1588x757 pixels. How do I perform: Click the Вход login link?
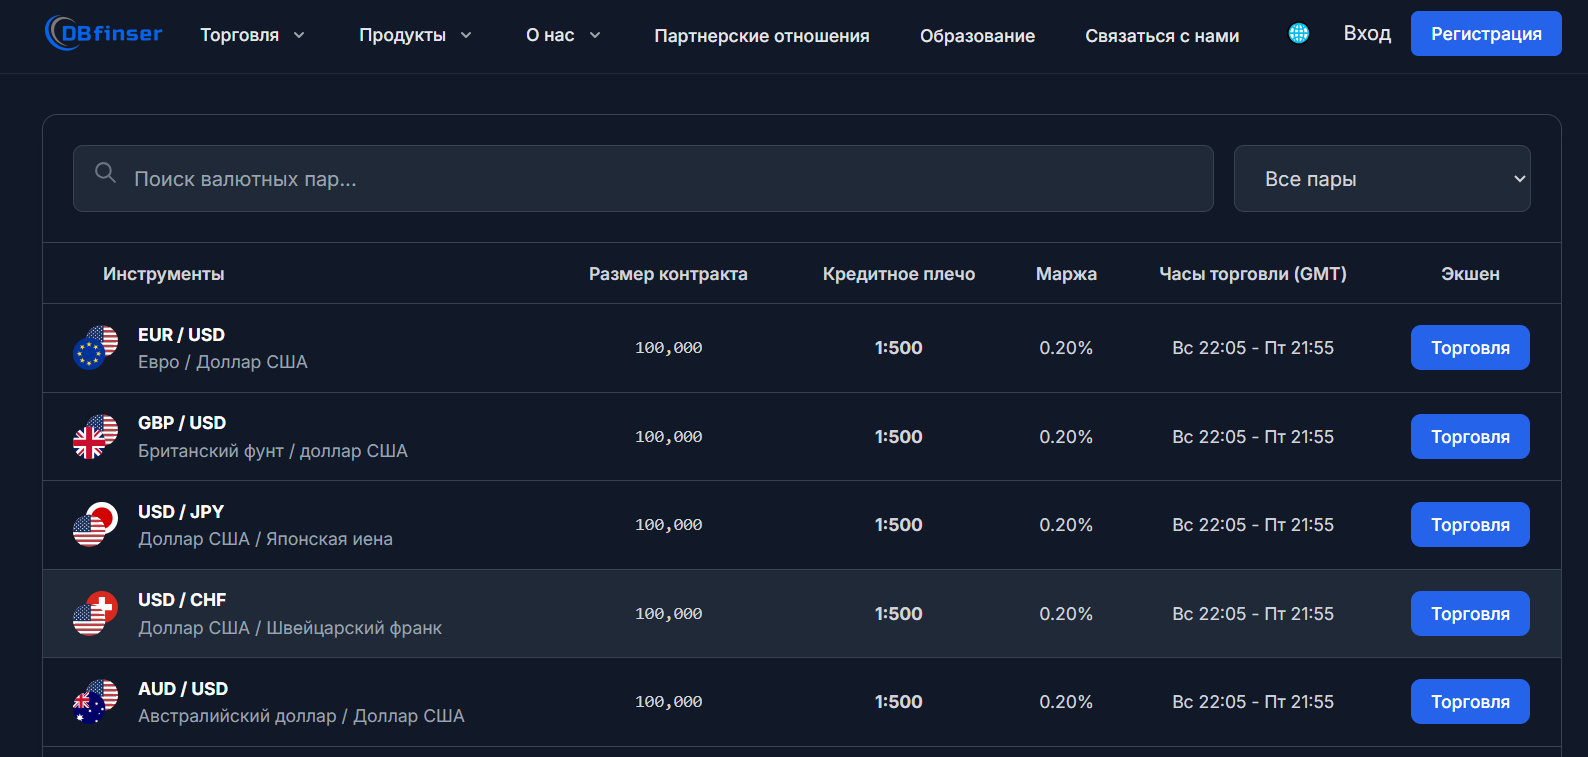[x=1366, y=34]
